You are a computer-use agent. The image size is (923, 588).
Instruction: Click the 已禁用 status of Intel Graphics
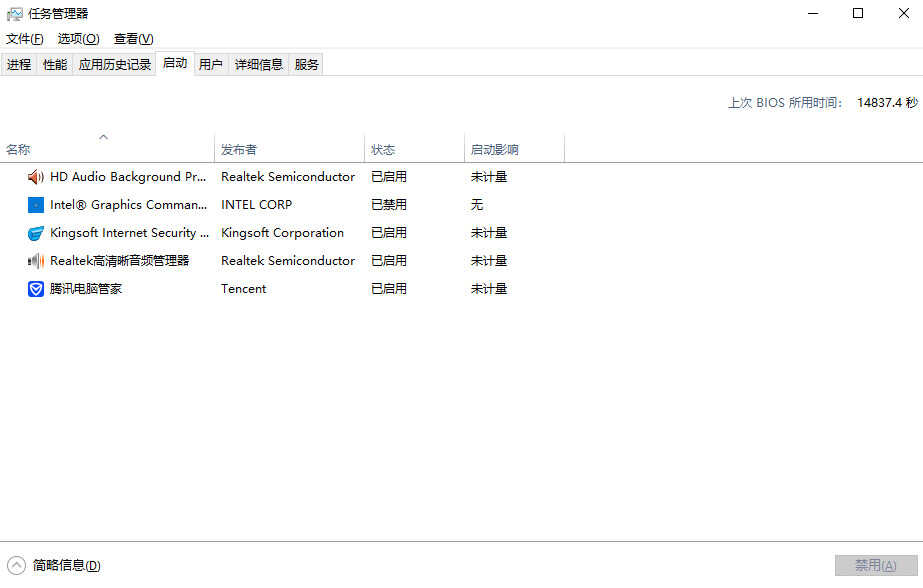tap(389, 205)
